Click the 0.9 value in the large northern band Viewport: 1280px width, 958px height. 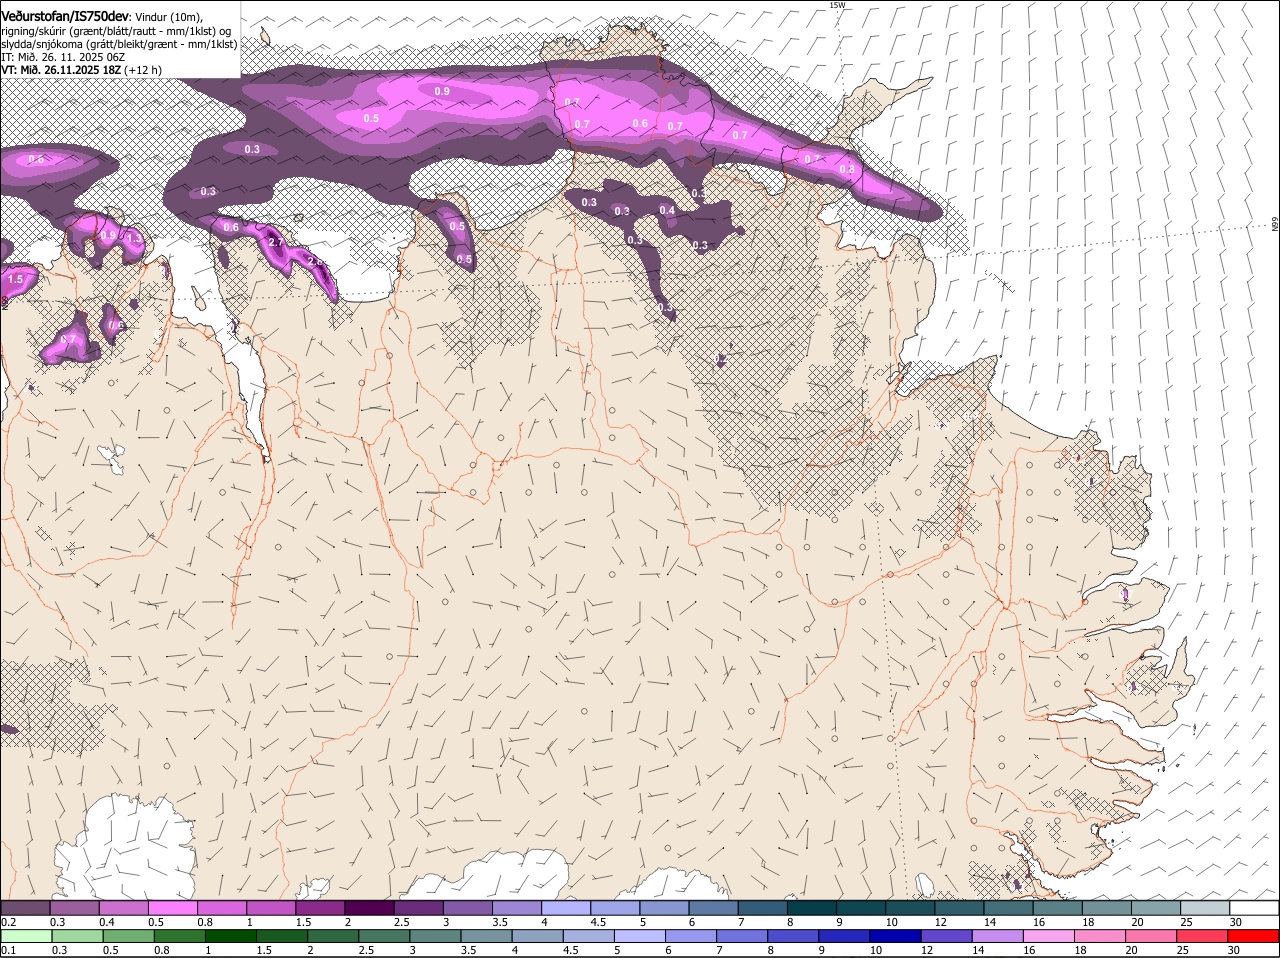tap(442, 91)
